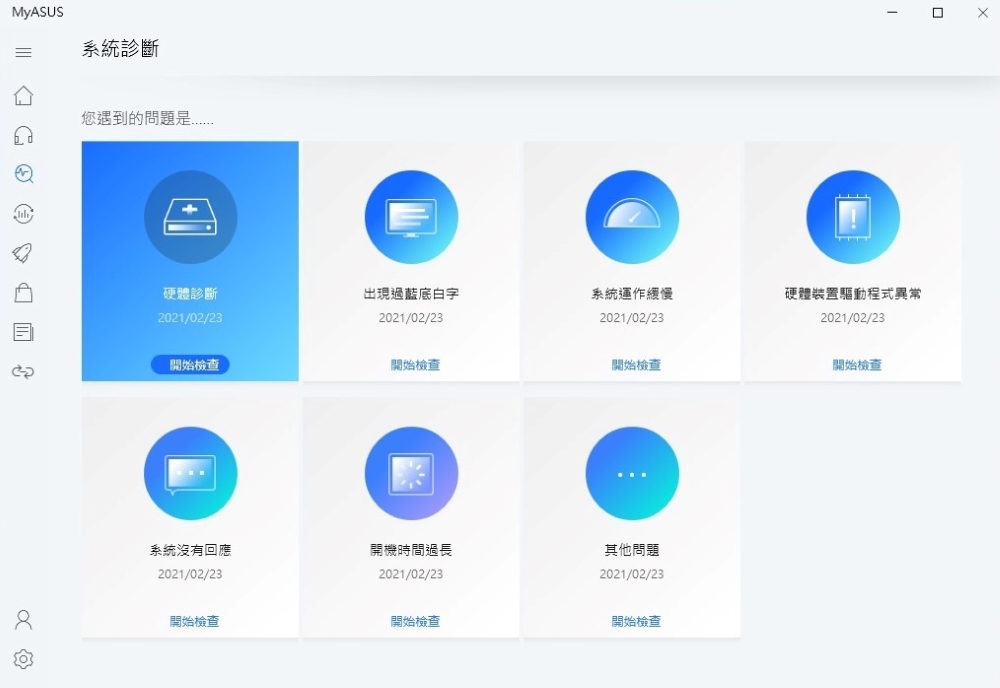Start check for 出現過藍底白字
The height and width of the screenshot is (688, 1000).
pyautogui.click(x=415, y=365)
